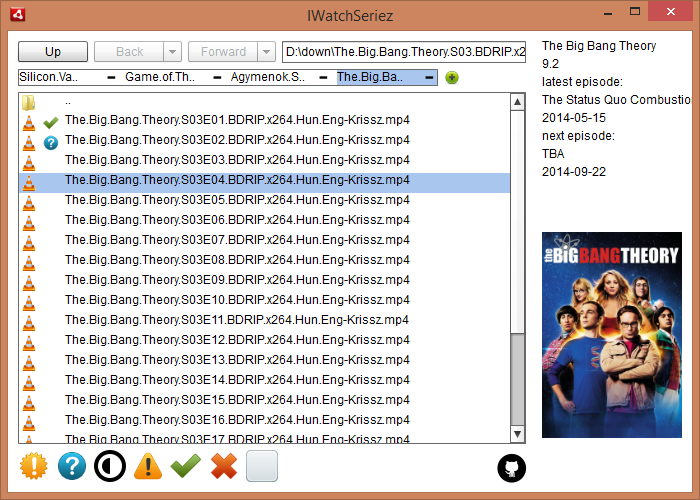
Task: Open the Forward history dropdown arrow
Action: [267, 52]
